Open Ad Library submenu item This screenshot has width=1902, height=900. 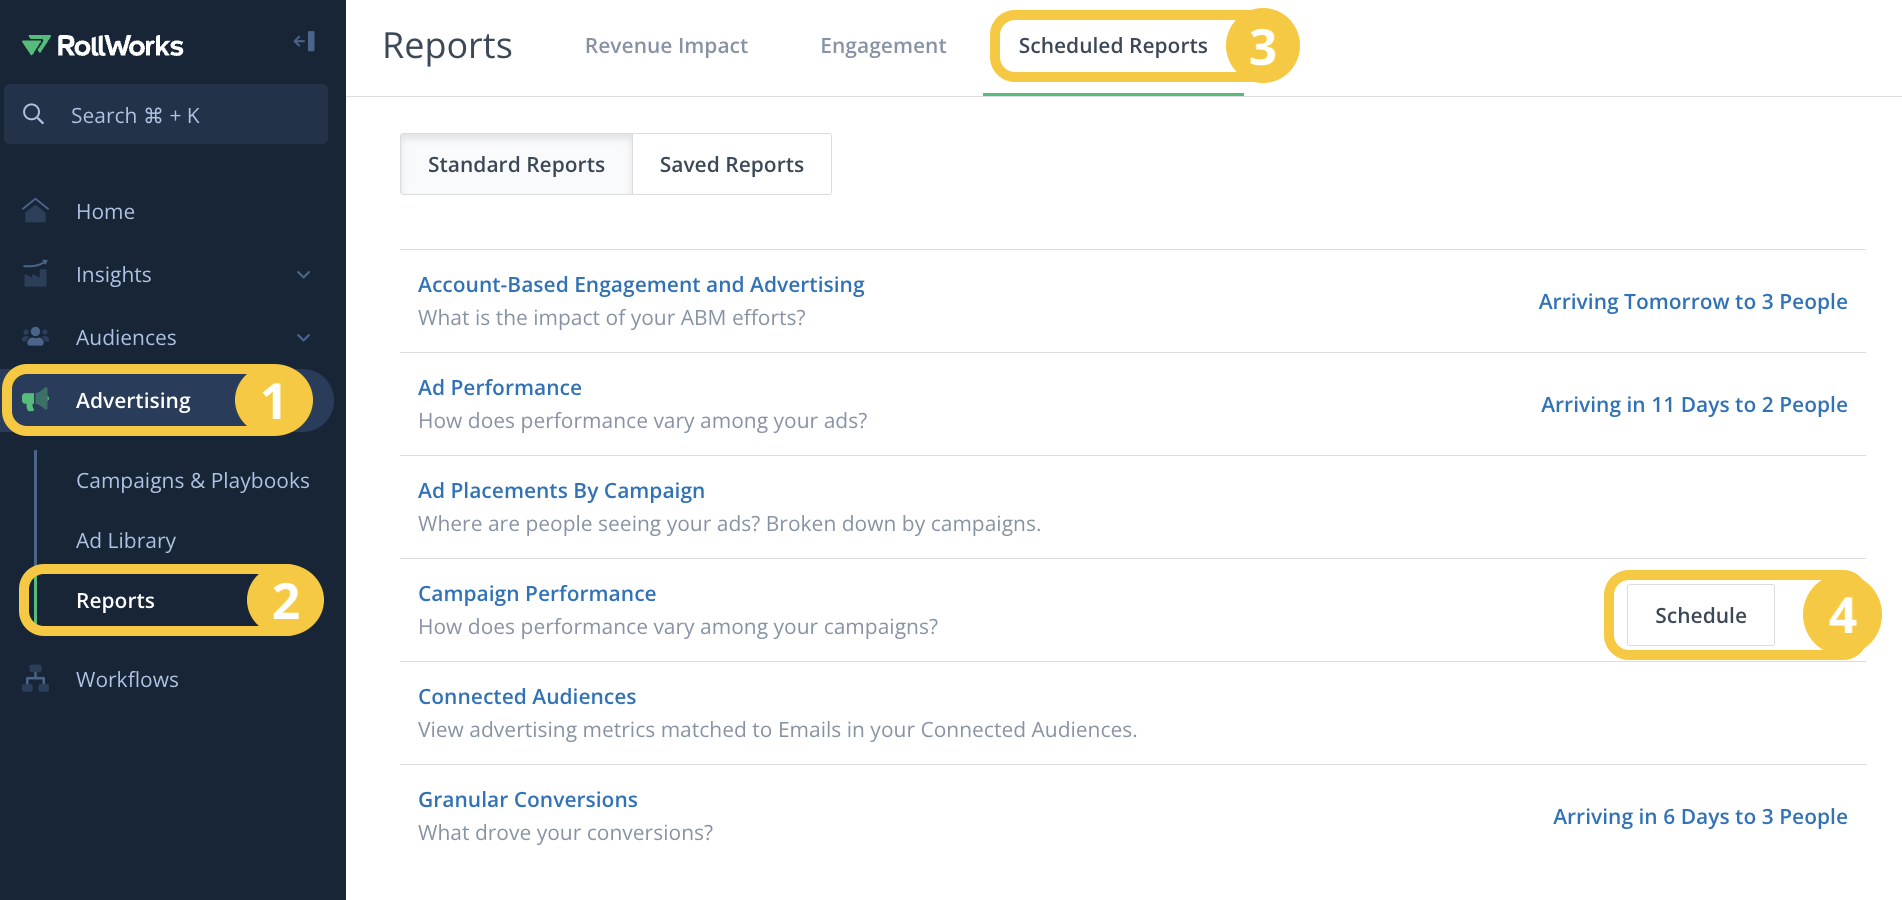pos(126,540)
